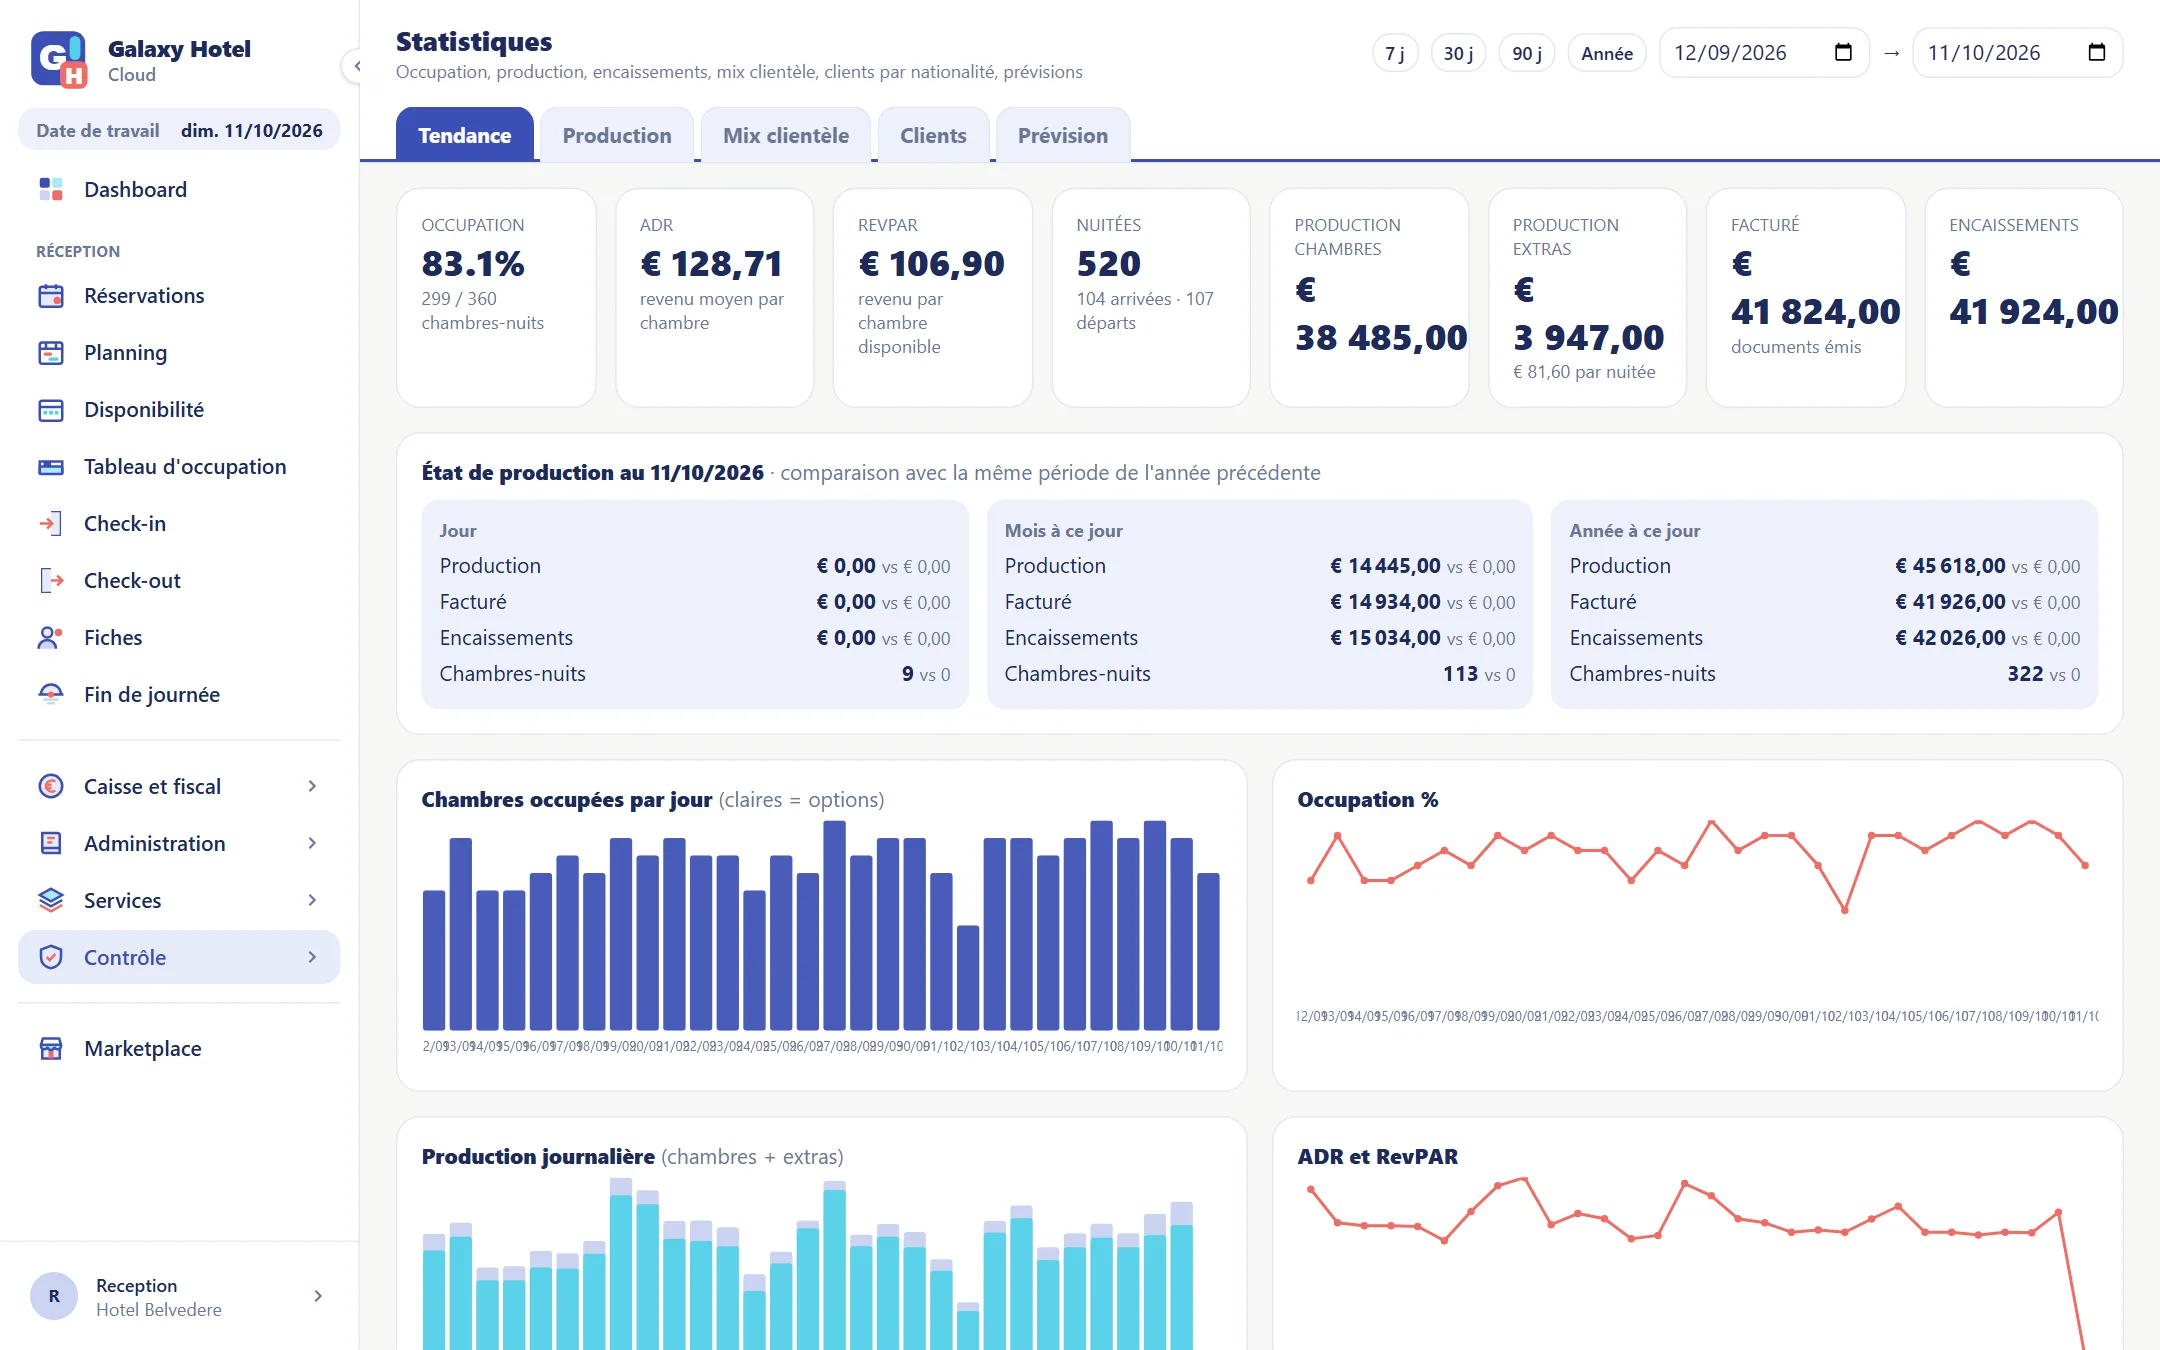Select the 30 j period button

tap(1458, 53)
